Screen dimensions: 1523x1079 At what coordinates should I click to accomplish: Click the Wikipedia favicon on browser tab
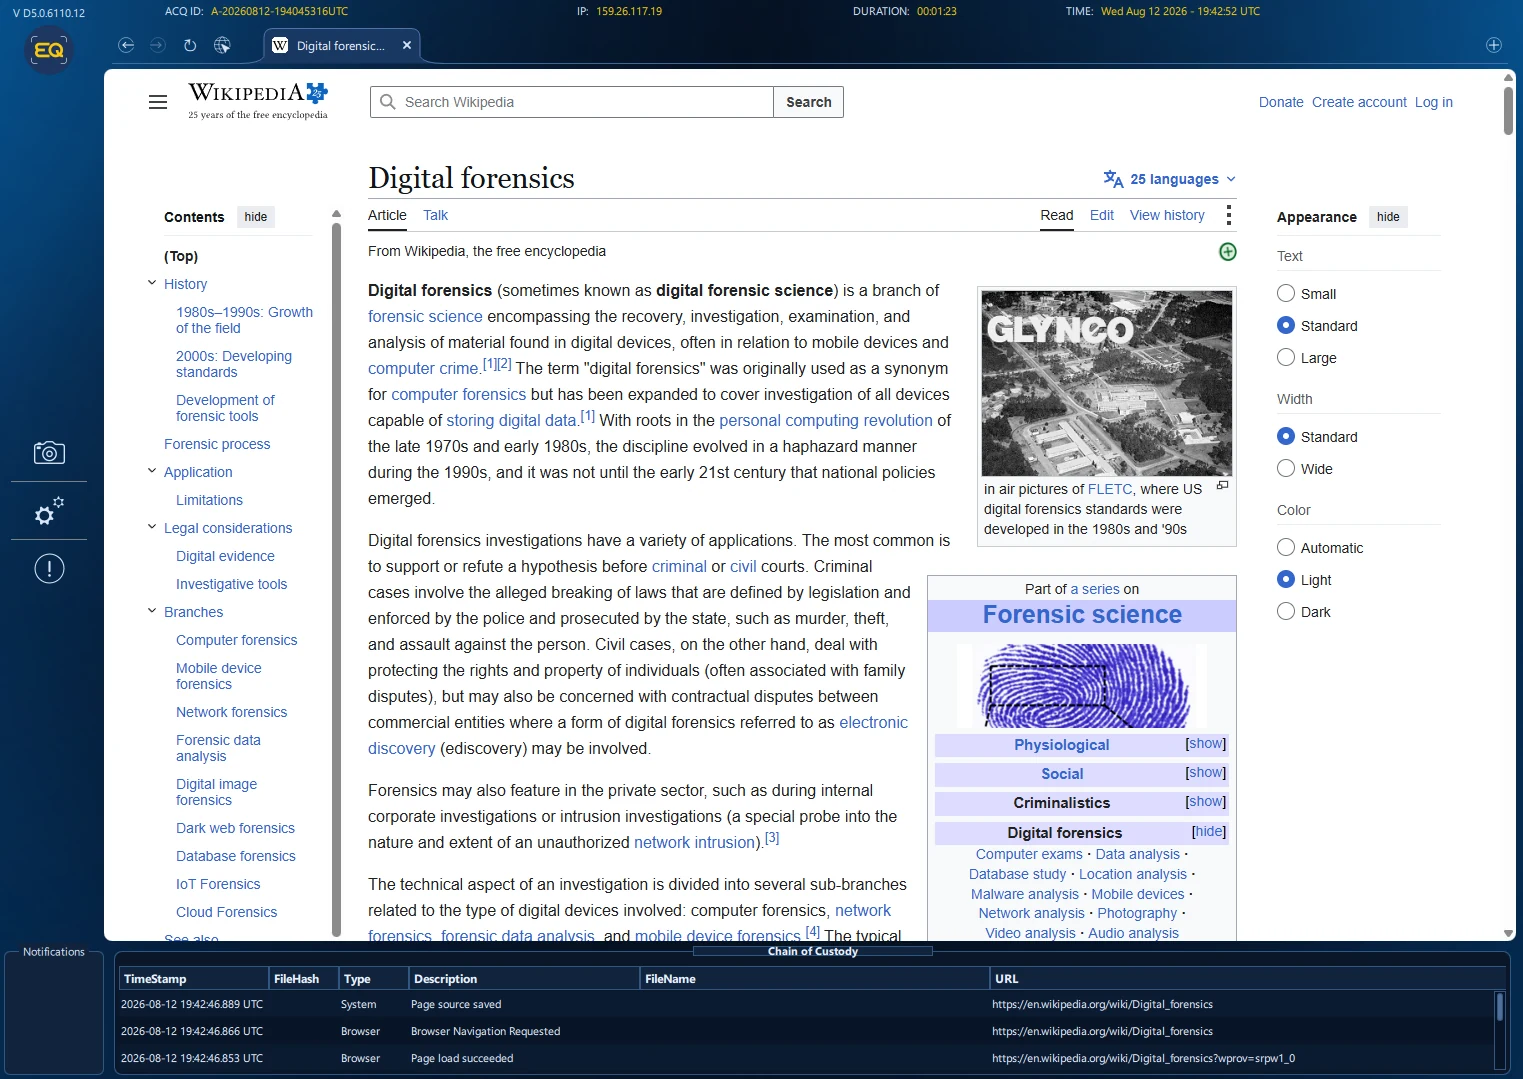280,45
